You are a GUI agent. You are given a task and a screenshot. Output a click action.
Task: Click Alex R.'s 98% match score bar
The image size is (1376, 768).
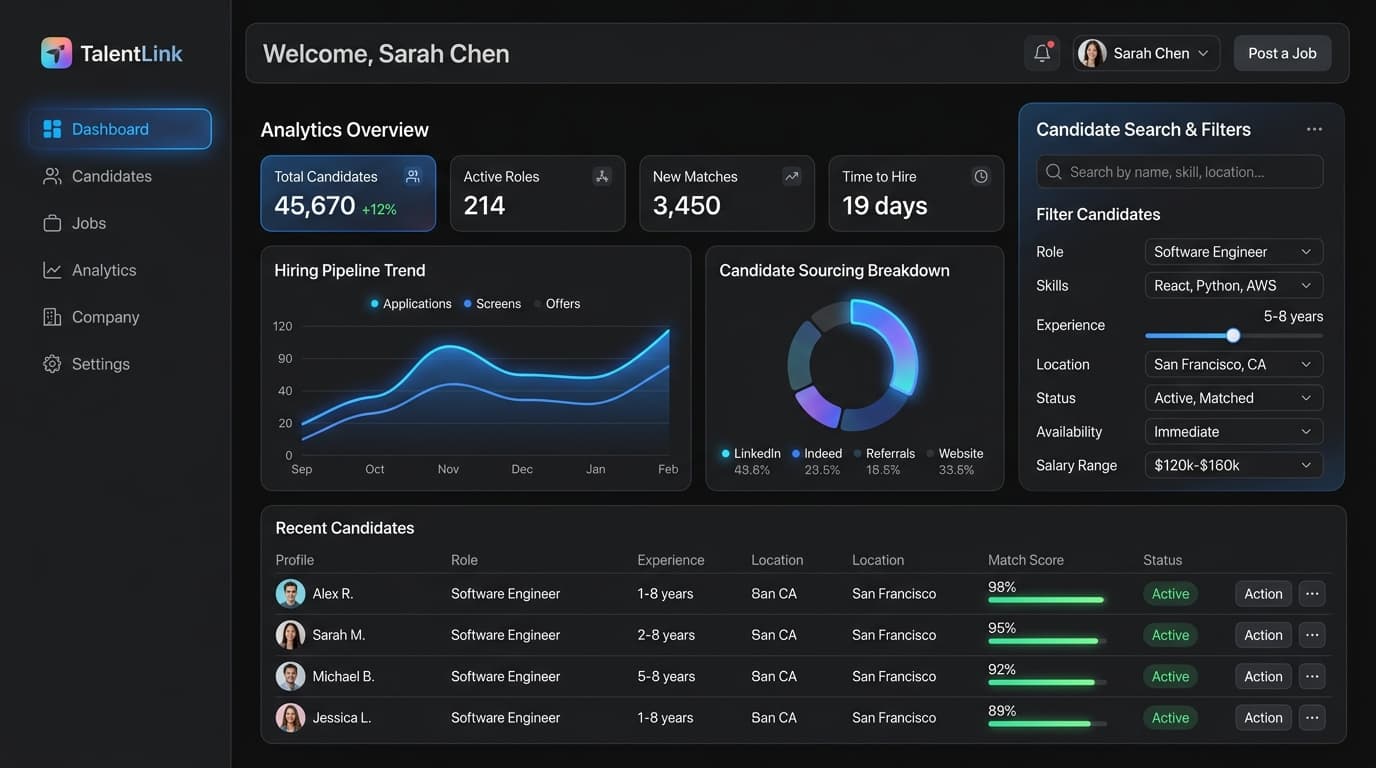tap(1047, 600)
